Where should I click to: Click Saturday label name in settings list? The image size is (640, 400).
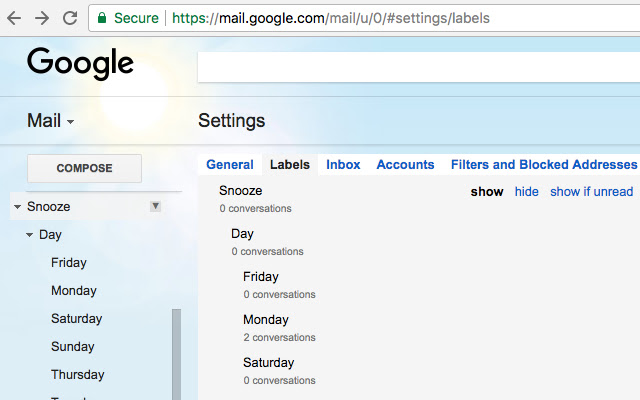click(x=269, y=362)
